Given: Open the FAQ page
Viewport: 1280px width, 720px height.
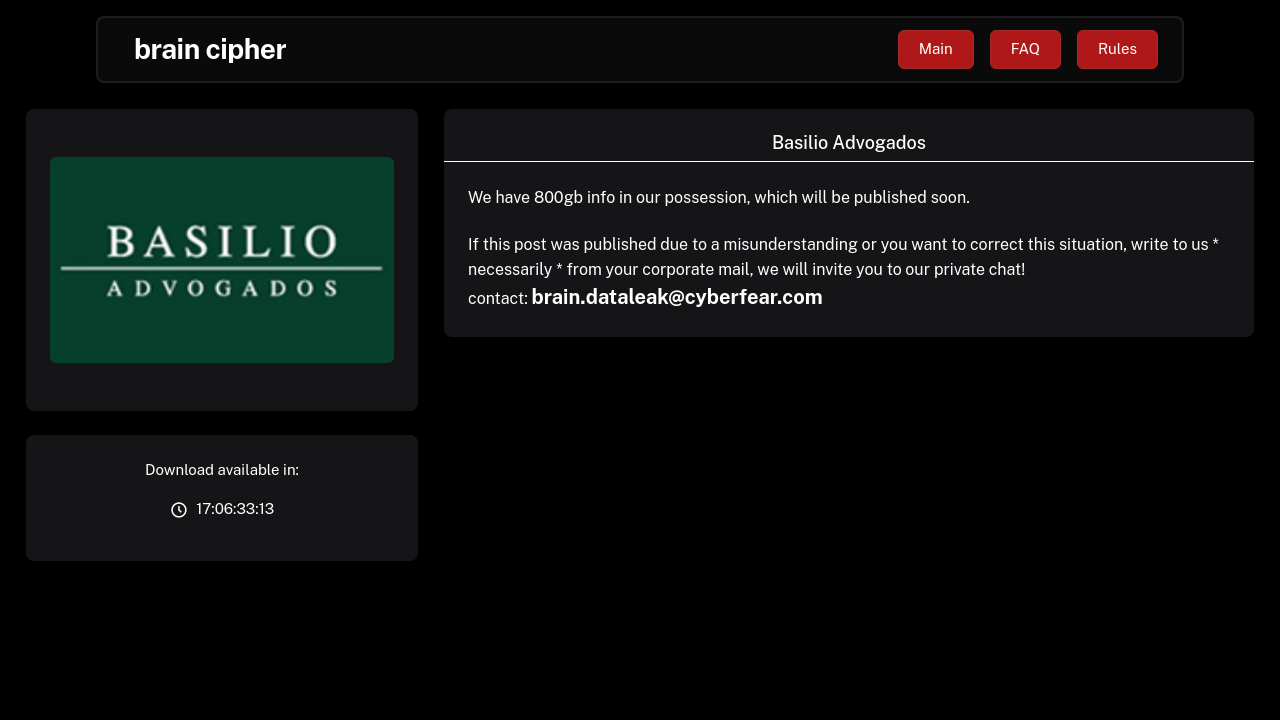Looking at the screenshot, I should coord(1025,49).
